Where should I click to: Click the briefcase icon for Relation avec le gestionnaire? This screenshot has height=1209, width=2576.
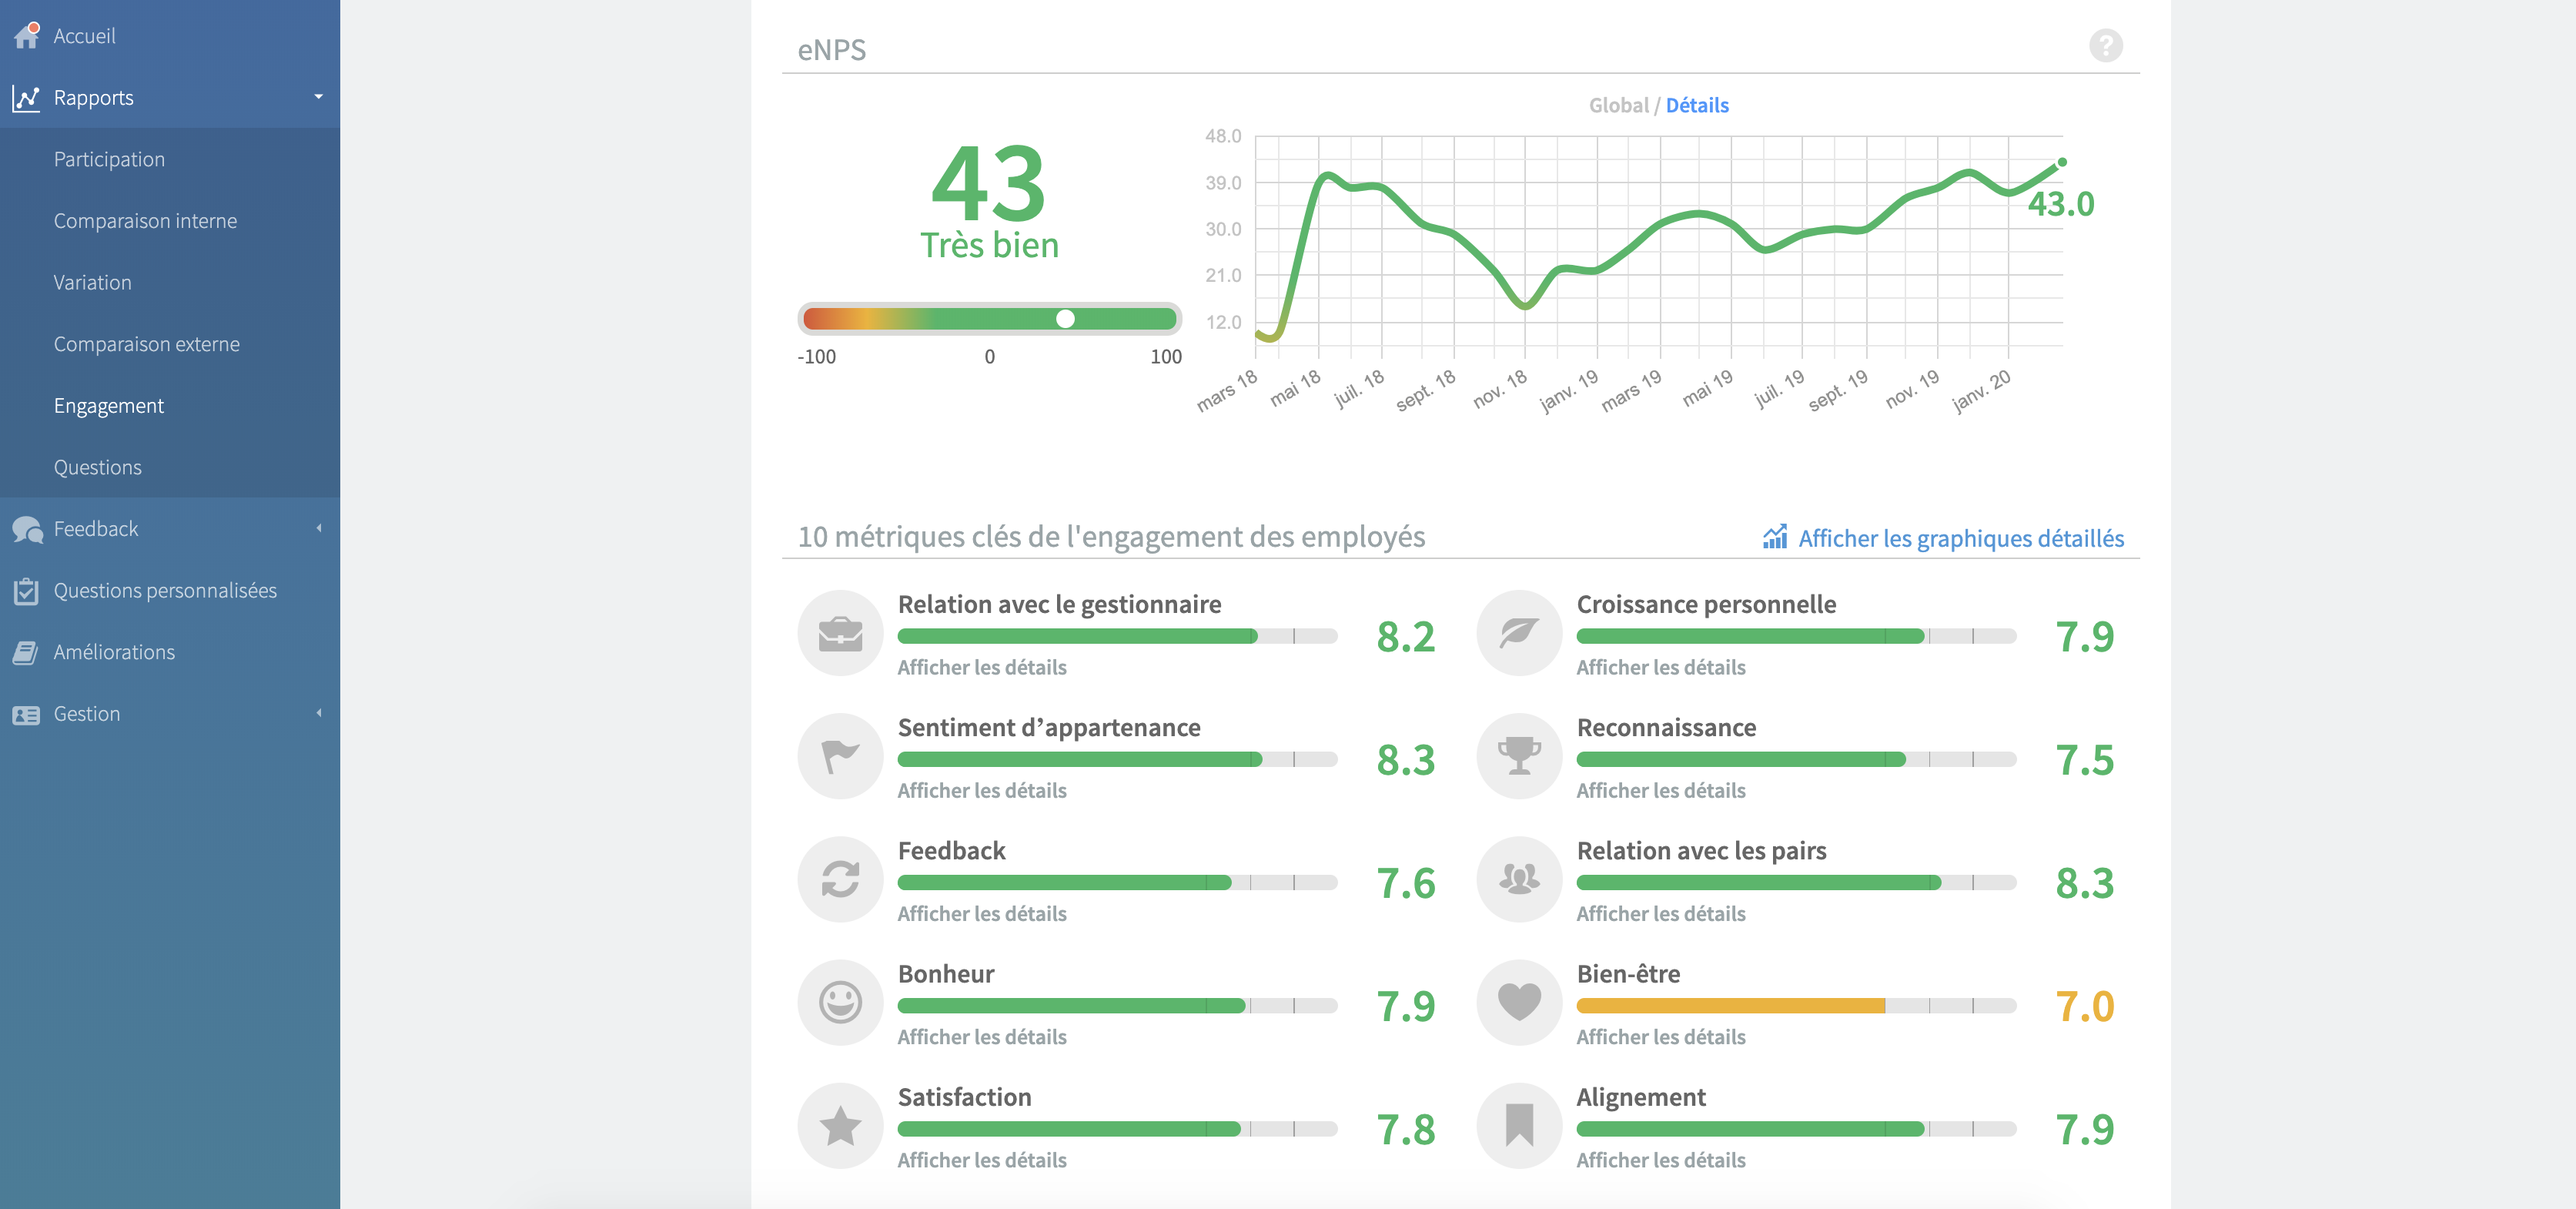tap(840, 633)
